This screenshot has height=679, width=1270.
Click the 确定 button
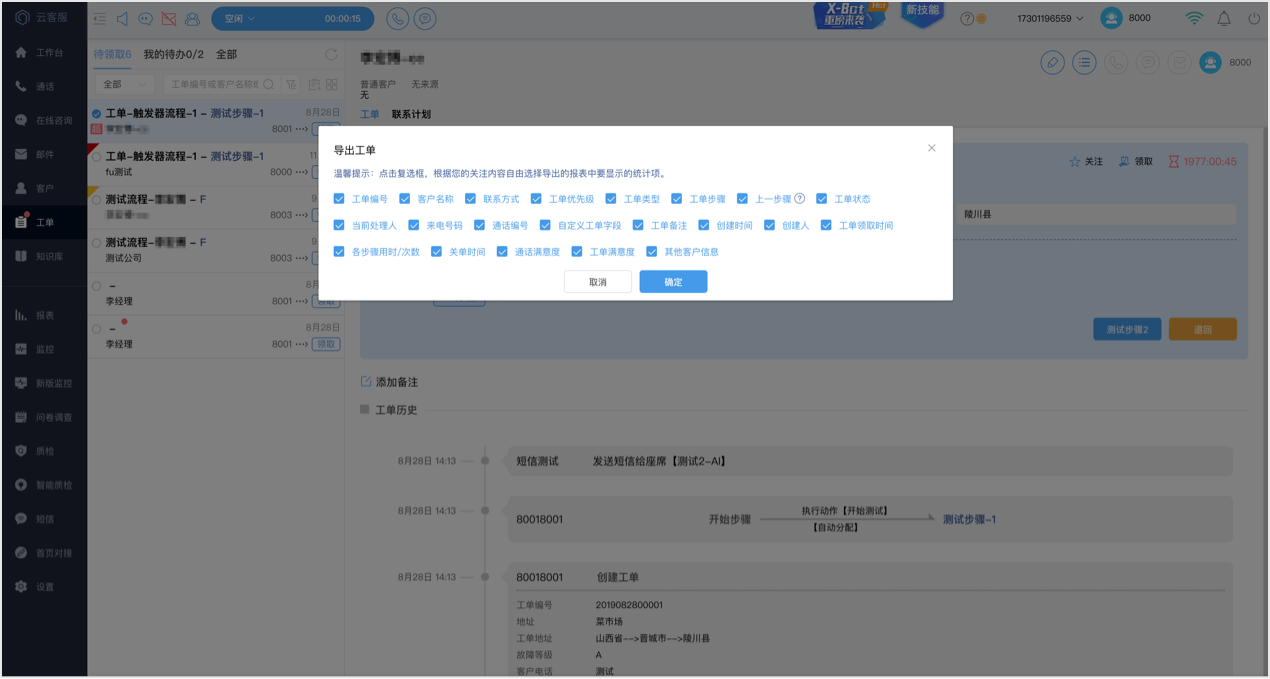673,282
